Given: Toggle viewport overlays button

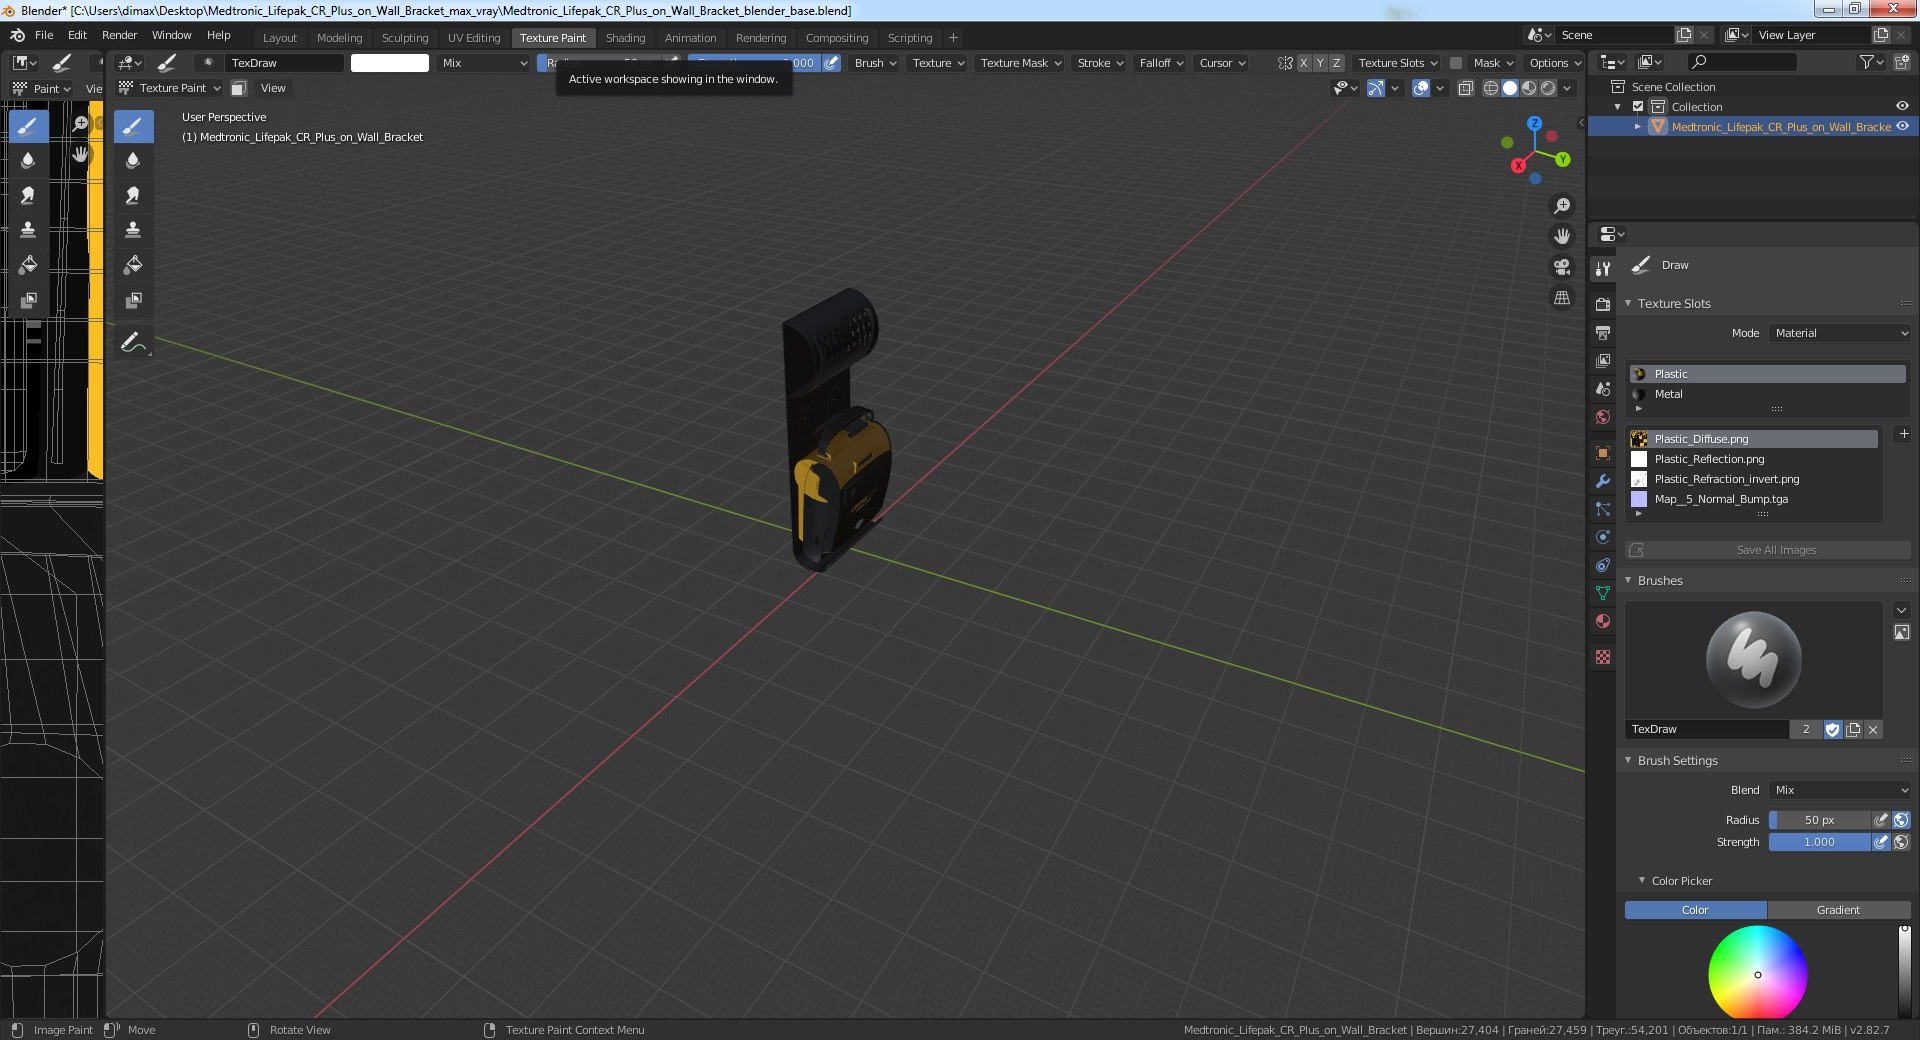Looking at the screenshot, I should point(1421,88).
